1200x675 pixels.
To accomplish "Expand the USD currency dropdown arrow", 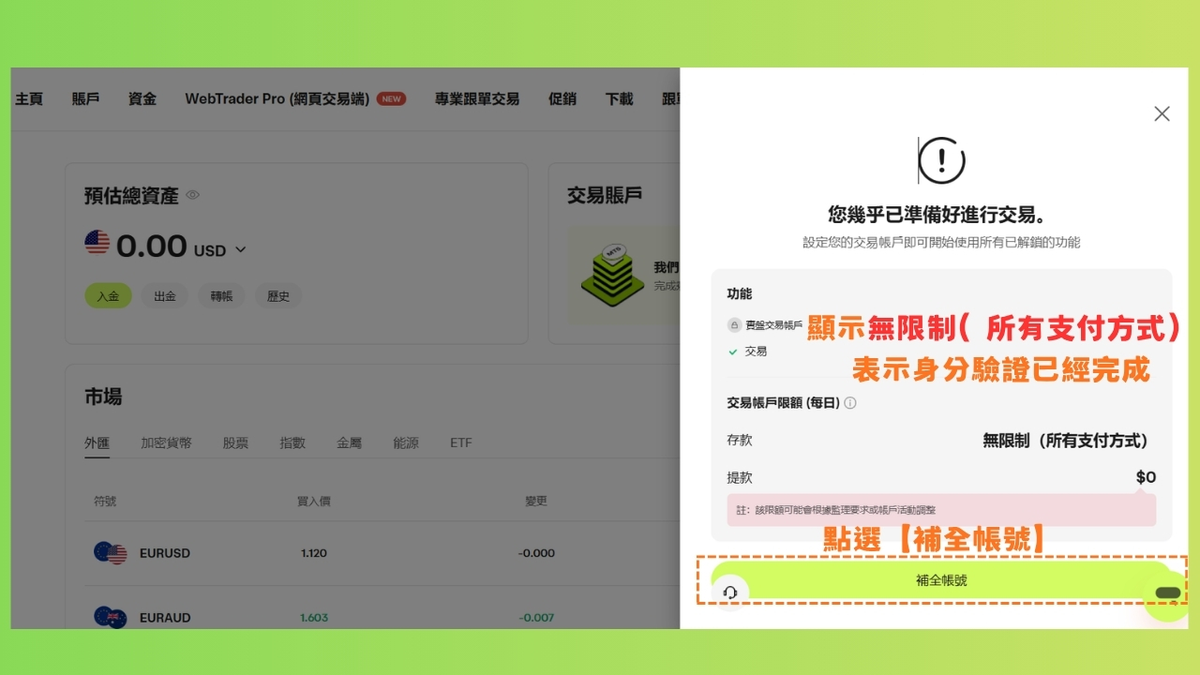I will tap(240, 250).
